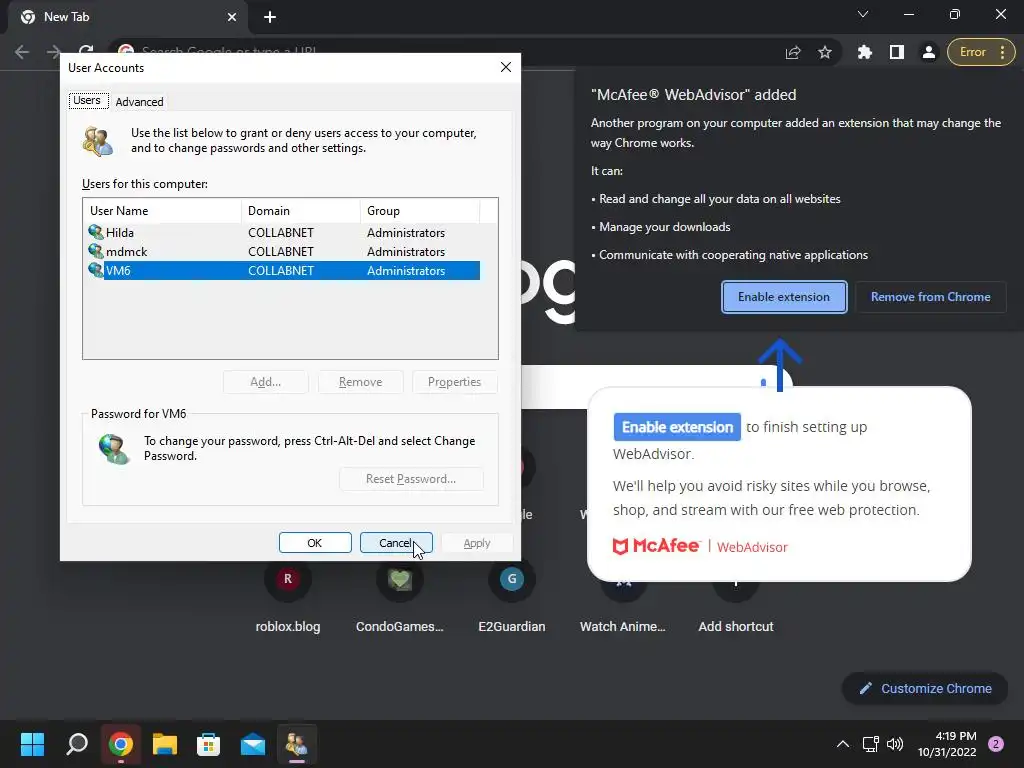Open the E2Guardian shortcut
Image resolution: width=1024 pixels, height=768 pixels.
tap(511, 598)
